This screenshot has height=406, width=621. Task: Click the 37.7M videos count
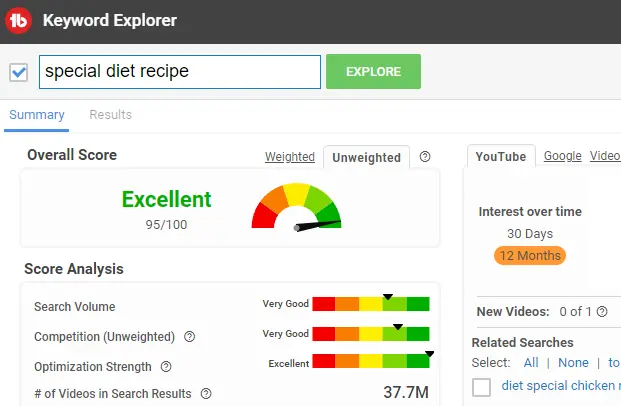tap(406, 393)
